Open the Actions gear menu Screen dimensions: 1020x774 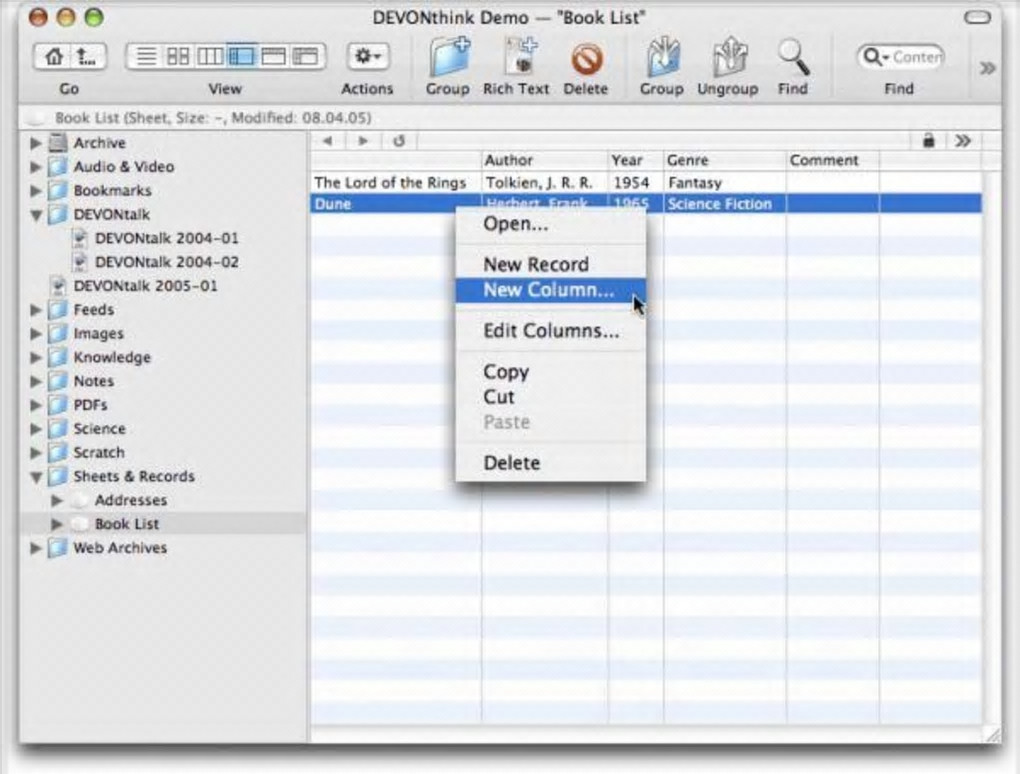[368, 57]
